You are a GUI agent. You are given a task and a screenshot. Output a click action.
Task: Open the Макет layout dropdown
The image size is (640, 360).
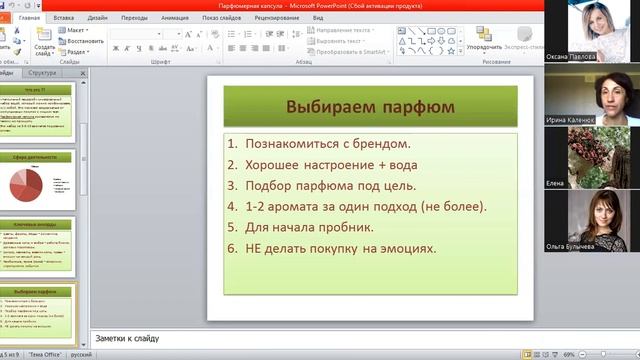[x=73, y=30]
